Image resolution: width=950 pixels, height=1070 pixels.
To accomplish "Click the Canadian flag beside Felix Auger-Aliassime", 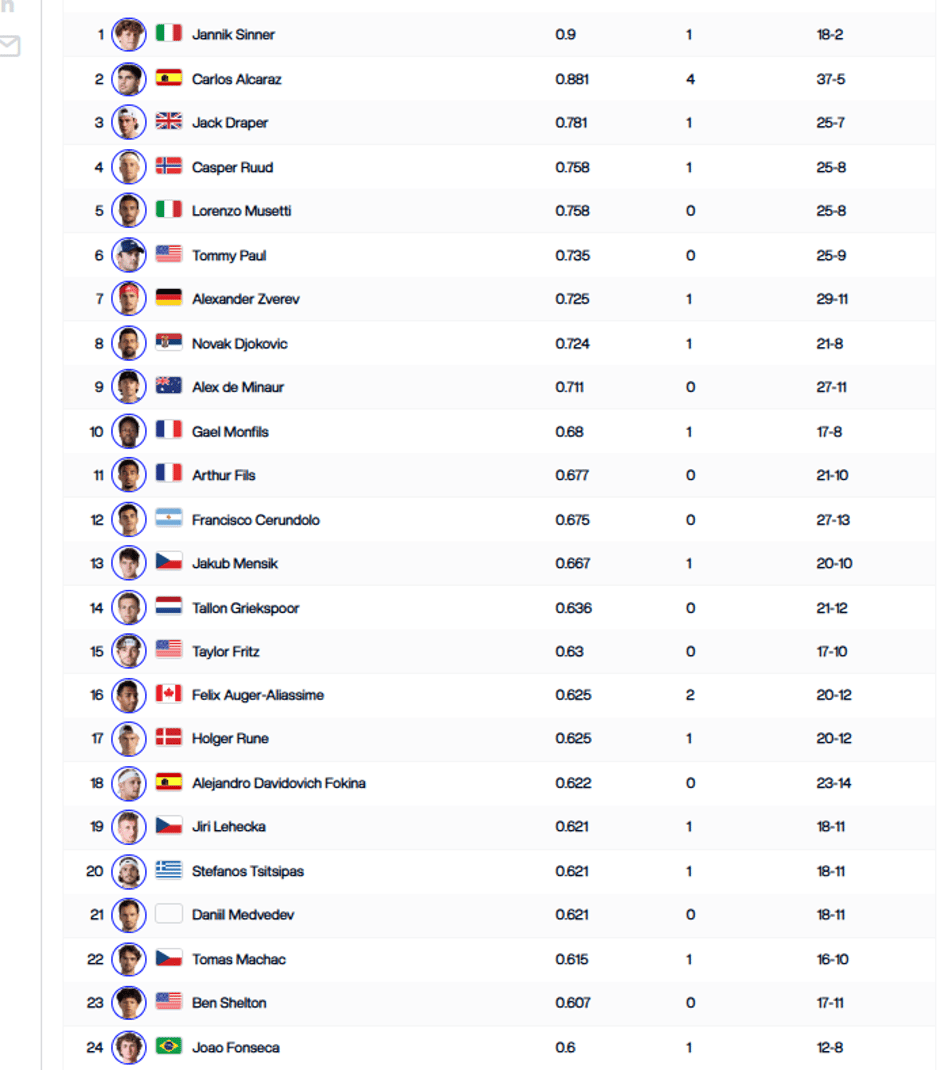I will point(169,694).
